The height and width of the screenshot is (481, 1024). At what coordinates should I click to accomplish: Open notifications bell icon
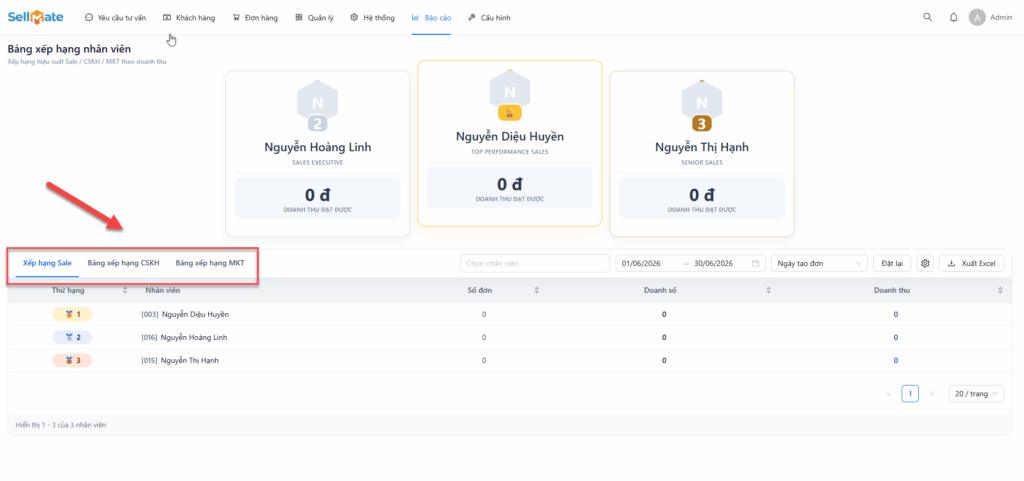[953, 18]
